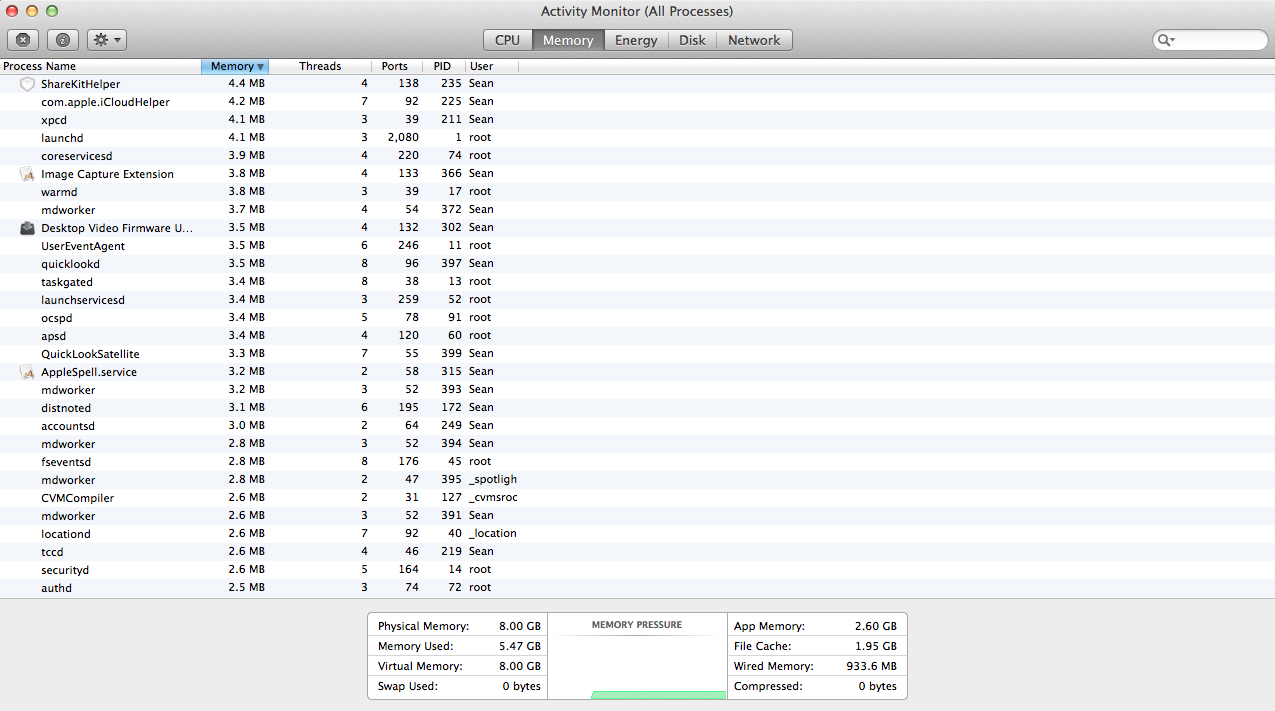This screenshot has height=711, width=1275.
Task: Toggle Memory column sort order
Action: point(235,66)
